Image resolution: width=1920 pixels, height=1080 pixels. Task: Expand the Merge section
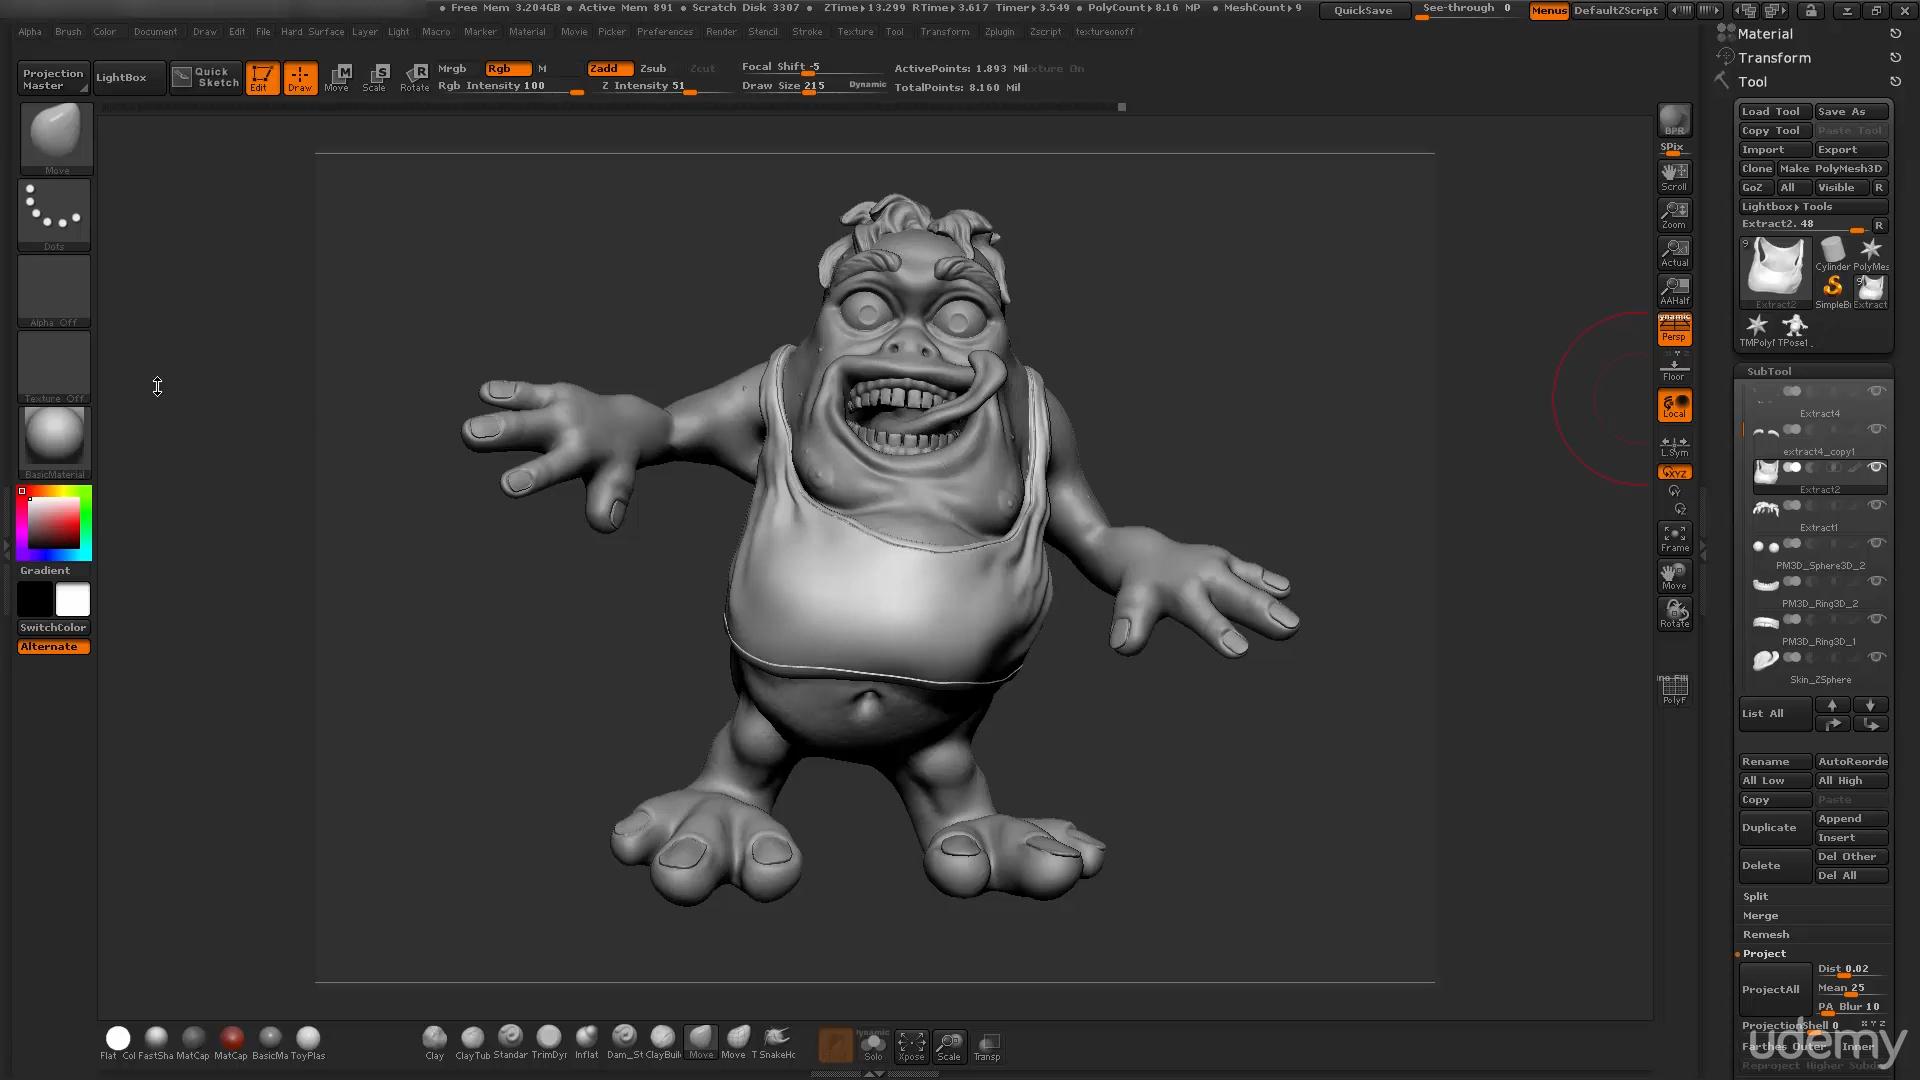point(1760,915)
